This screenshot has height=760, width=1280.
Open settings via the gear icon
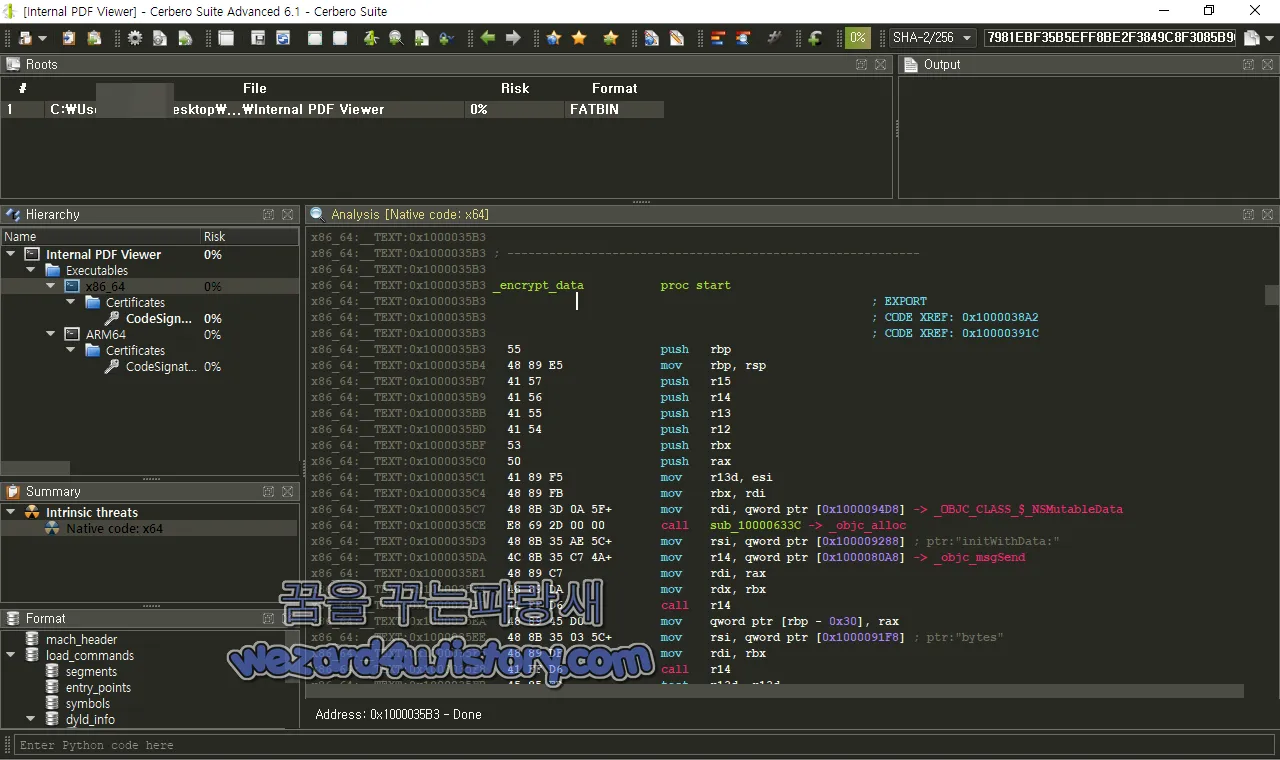(x=135, y=38)
